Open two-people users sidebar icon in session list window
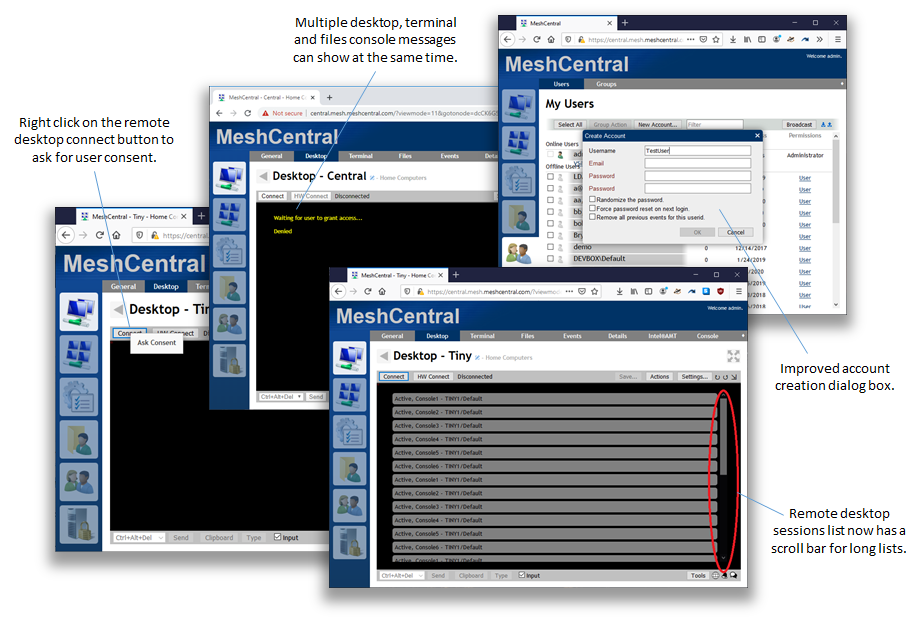The width and height of the screenshot is (921, 621). (350, 505)
